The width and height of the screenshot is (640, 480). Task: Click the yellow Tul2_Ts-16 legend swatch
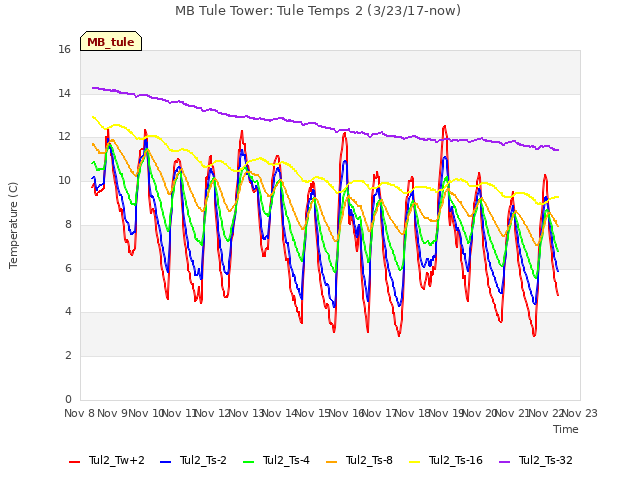pos(415,462)
